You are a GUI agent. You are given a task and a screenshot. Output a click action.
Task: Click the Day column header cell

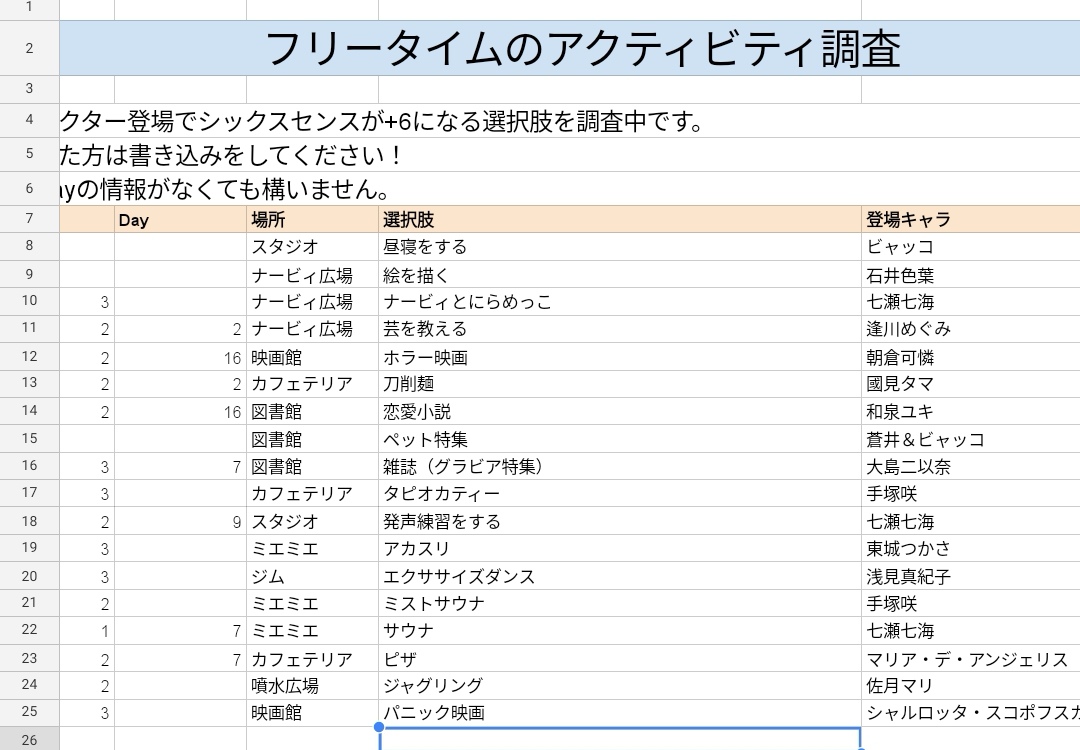coord(180,220)
